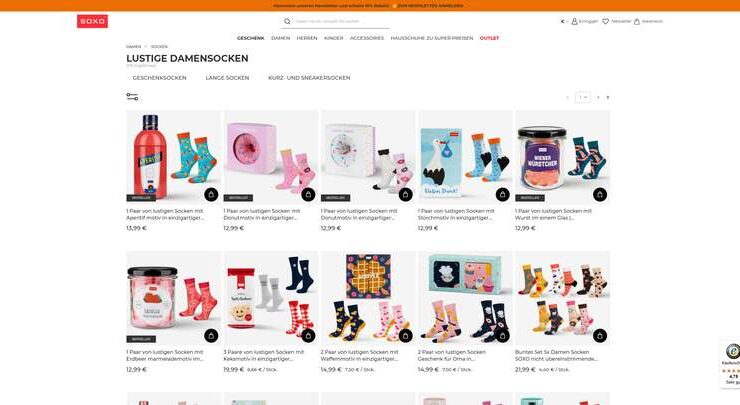Open the page number dropdown
Viewport: 740px width, 405px height.
point(583,97)
